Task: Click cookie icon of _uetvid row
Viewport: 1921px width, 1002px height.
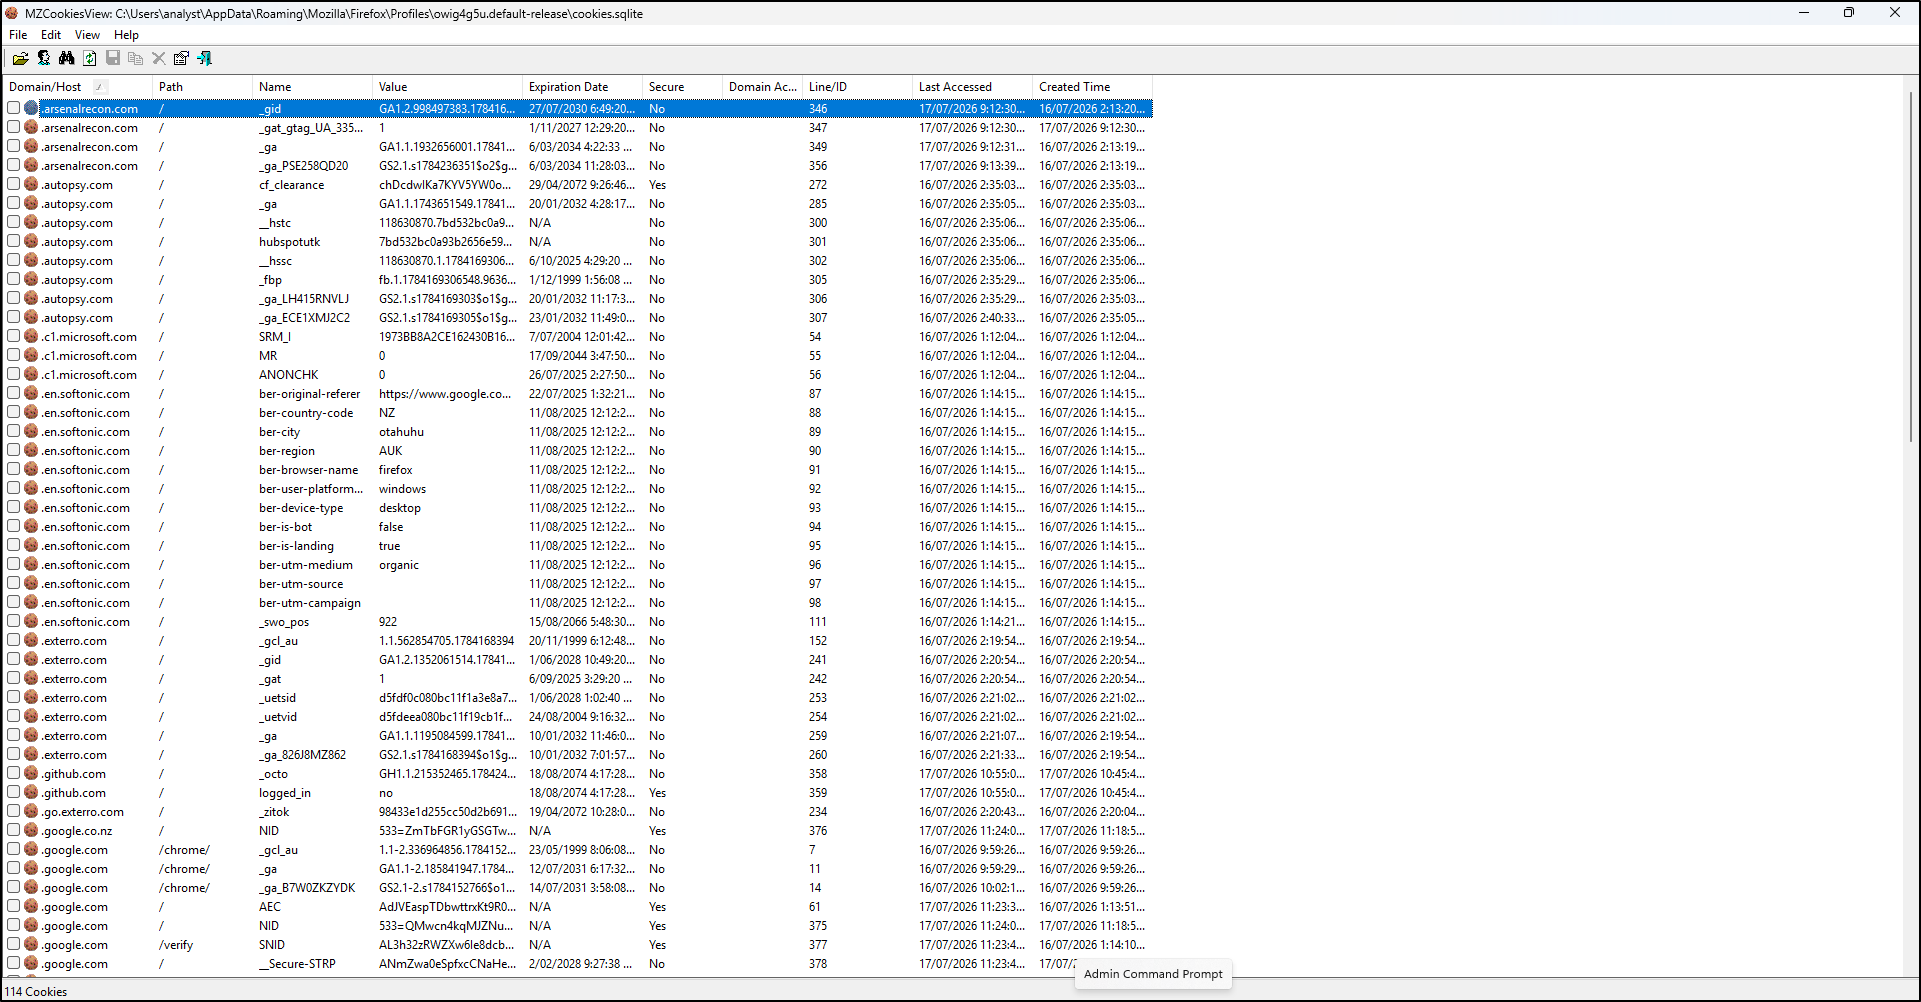Action: (x=31, y=716)
